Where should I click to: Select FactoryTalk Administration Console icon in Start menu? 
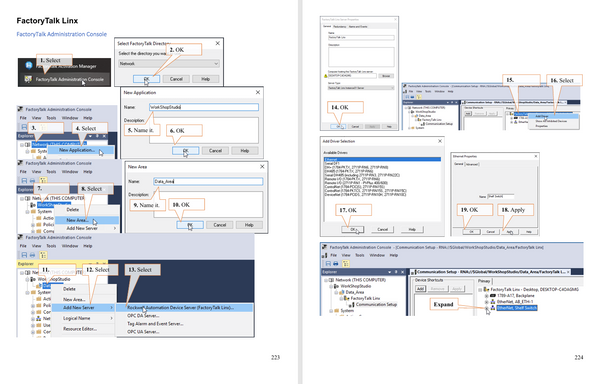[28, 79]
